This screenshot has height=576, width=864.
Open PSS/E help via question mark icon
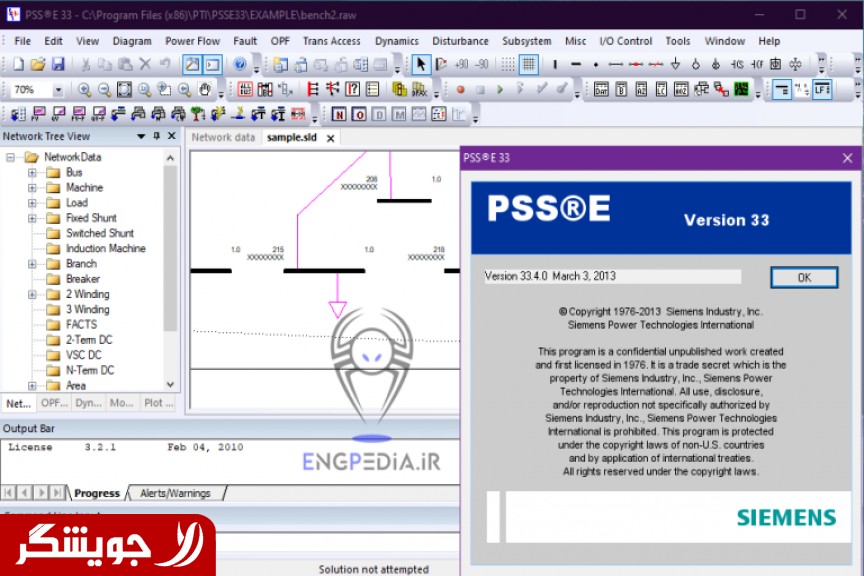tap(239, 64)
